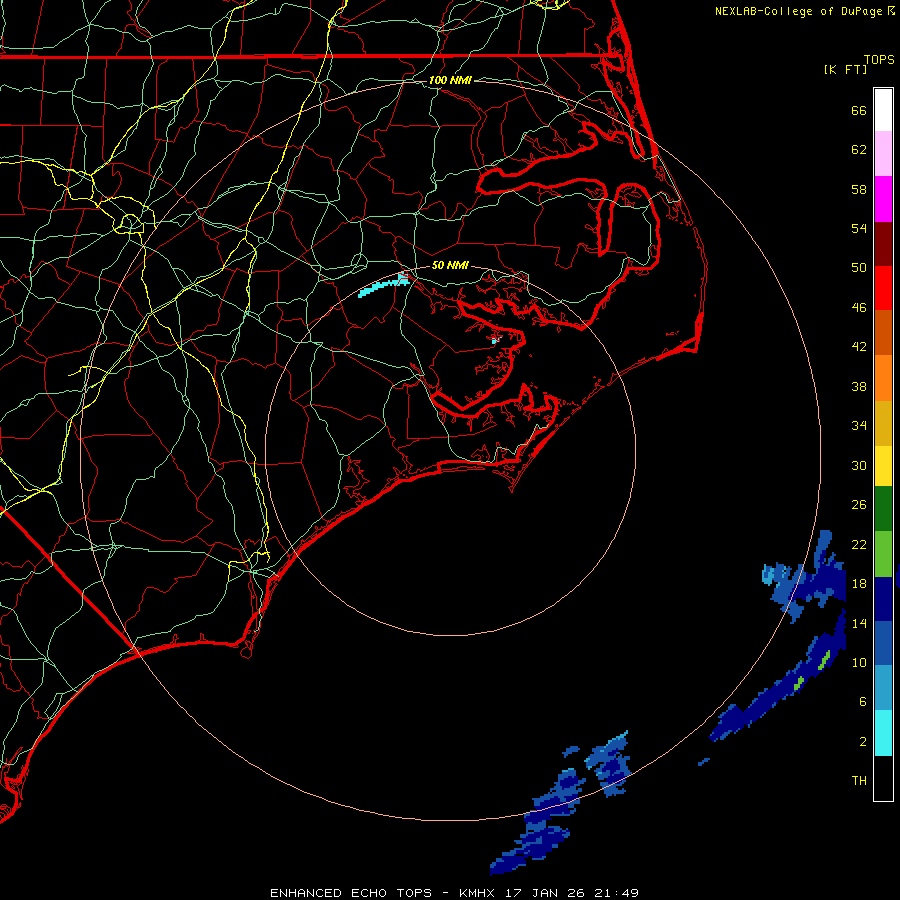The height and width of the screenshot is (900, 900).
Task: Click the light green 22 kft legend swatch
Action: [x=883, y=554]
